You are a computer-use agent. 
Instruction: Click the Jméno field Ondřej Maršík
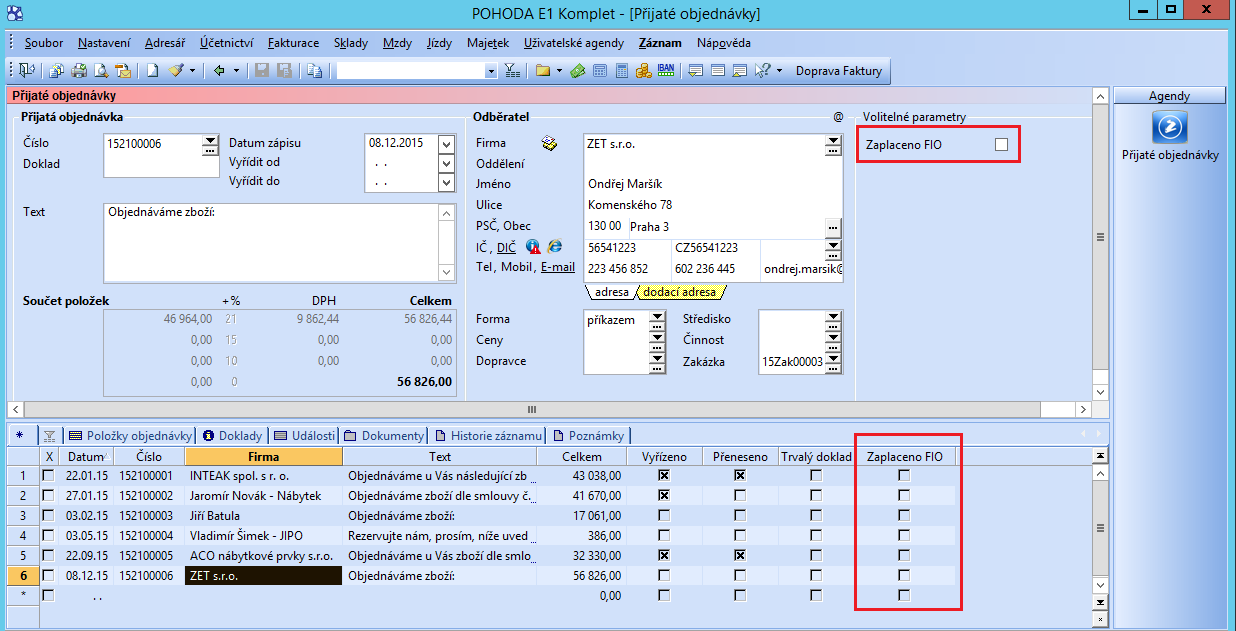713,184
